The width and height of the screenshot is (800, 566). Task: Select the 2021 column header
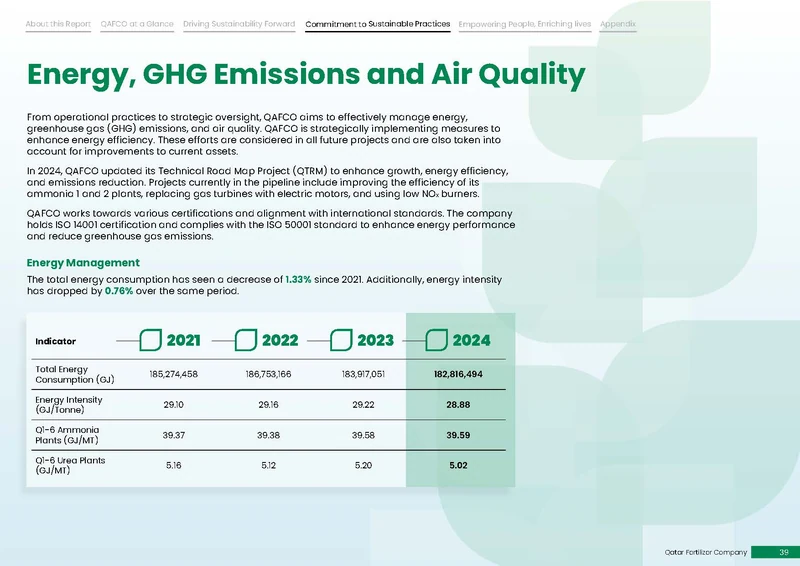(x=184, y=340)
